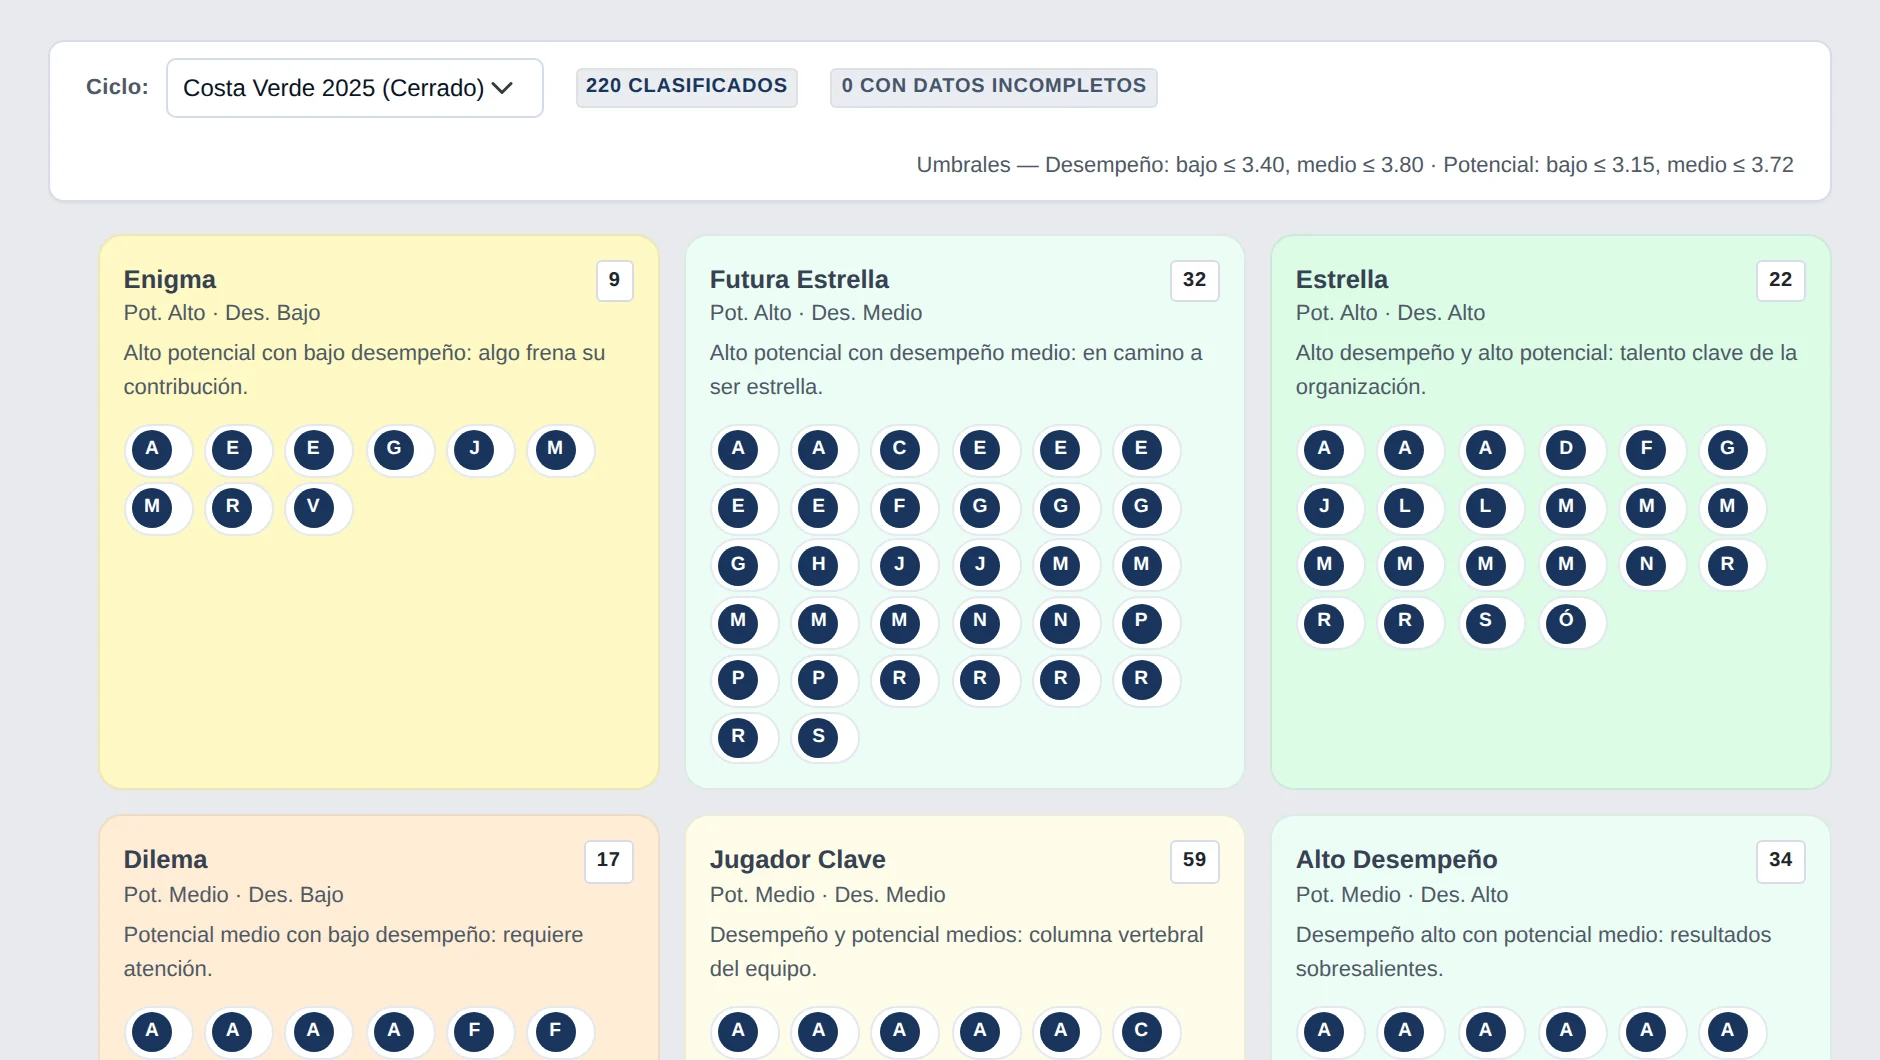This screenshot has height=1060, width=1880.
Task: Click the "talento clave de la organización" description
Action: pos(1547,370)
